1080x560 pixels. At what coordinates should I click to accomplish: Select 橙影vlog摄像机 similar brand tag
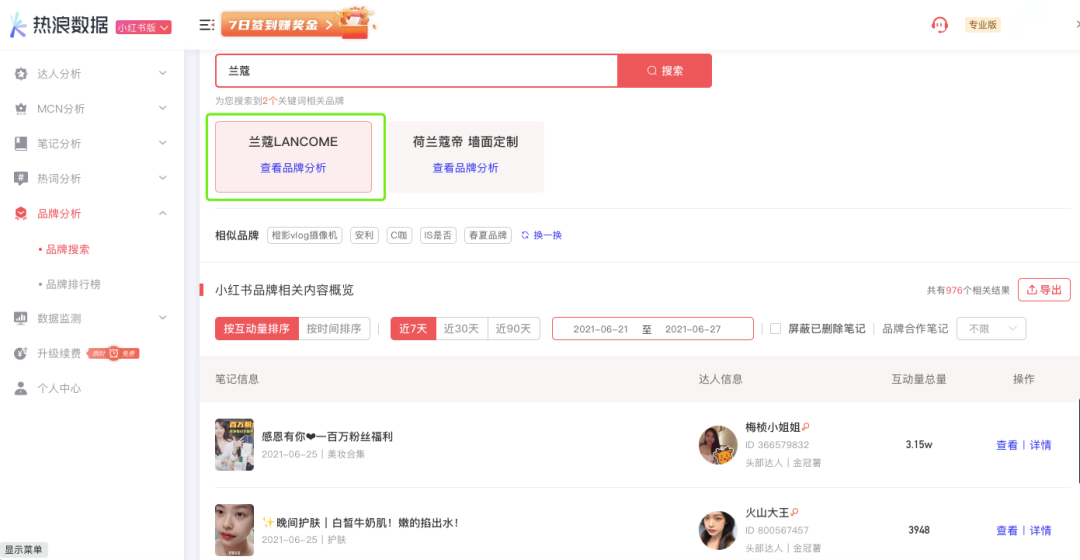(x=304, y=235)
